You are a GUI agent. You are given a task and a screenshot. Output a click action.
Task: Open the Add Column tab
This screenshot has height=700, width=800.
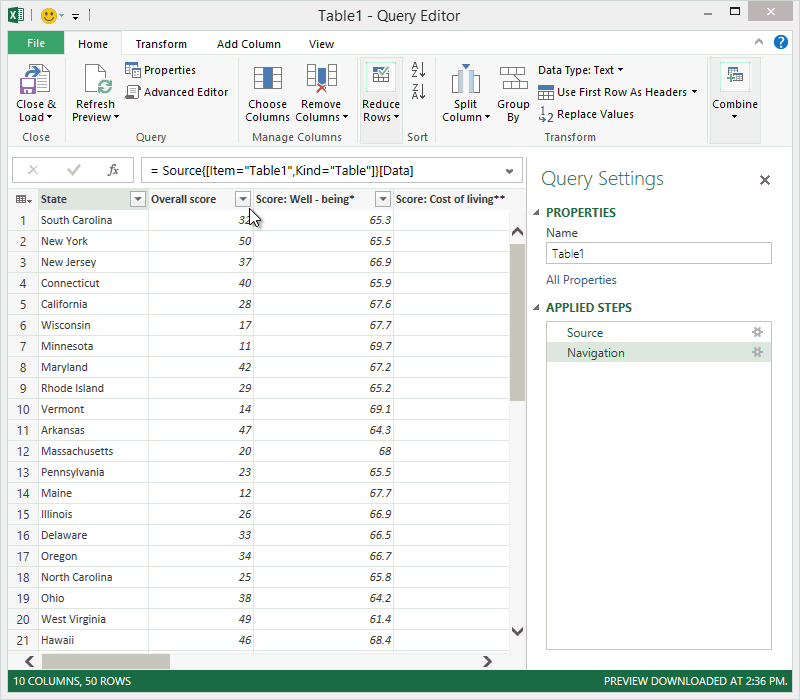coord(248,43)
